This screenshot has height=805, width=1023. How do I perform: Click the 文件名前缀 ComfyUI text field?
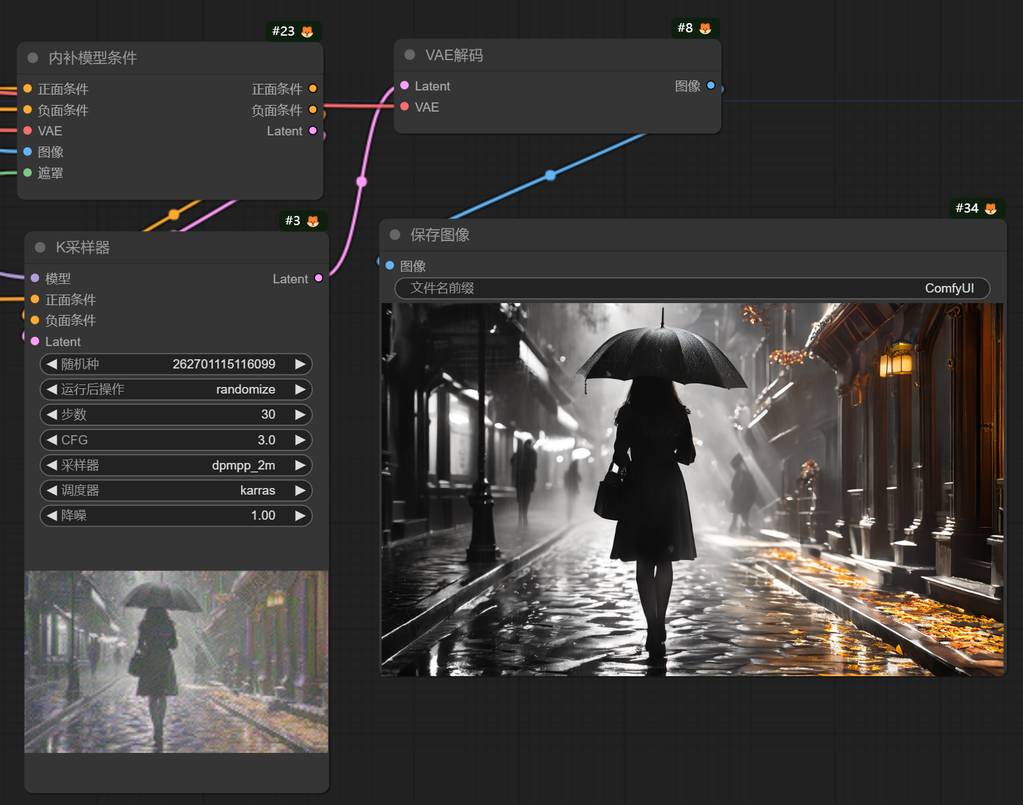point(692,288)
